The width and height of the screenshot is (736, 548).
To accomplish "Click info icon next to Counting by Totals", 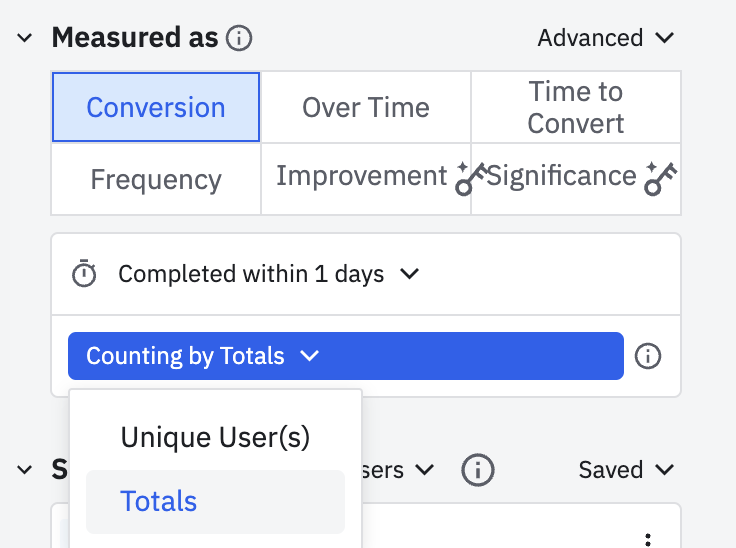I will pos(648,356).
